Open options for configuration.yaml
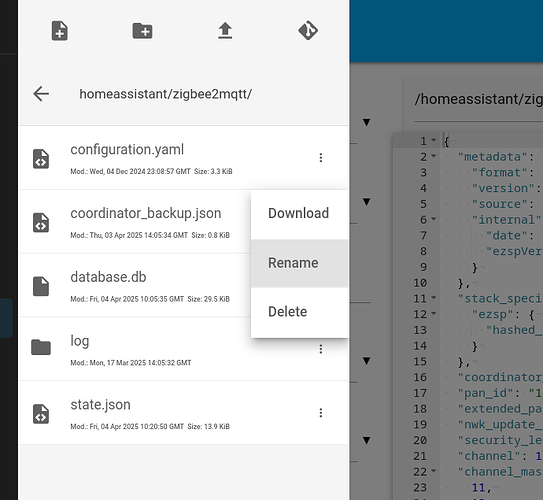Screen dimensions: 543x500 [321, 158]
